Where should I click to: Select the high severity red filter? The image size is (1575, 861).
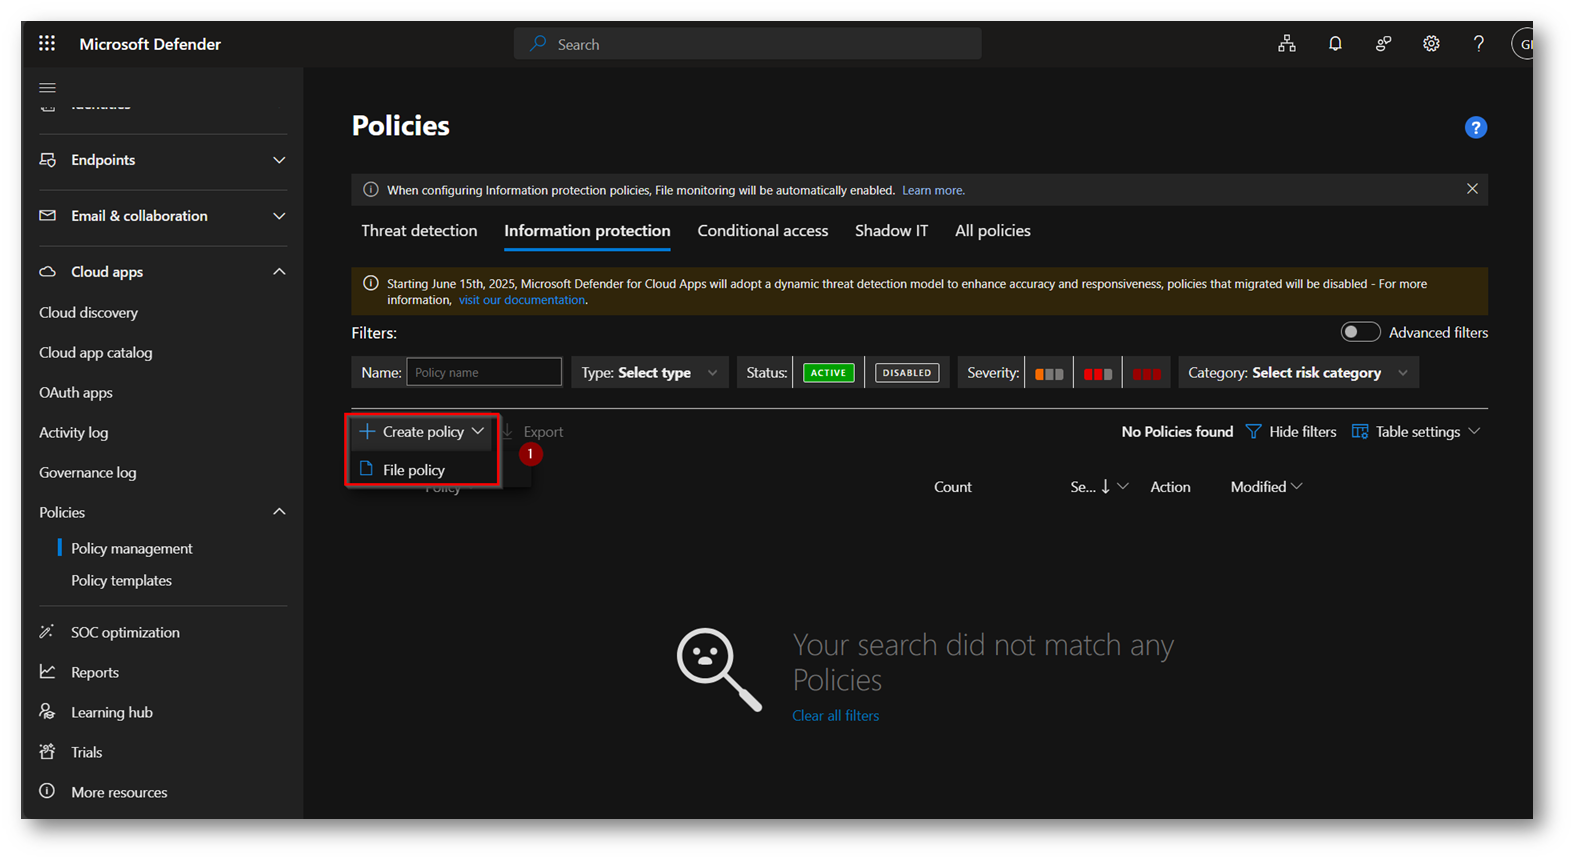click(1146, 373)
